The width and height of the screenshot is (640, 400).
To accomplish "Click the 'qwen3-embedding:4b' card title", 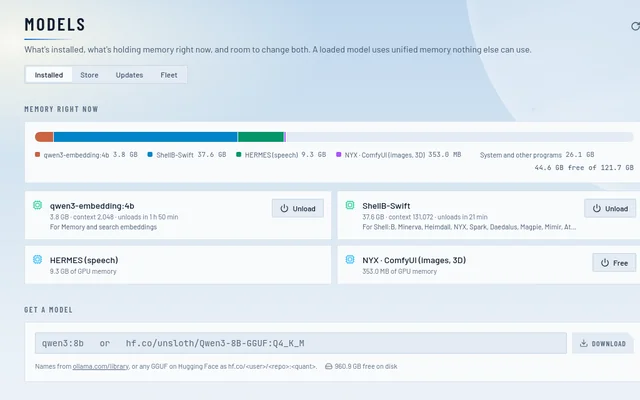I will (x=92, y=206).
